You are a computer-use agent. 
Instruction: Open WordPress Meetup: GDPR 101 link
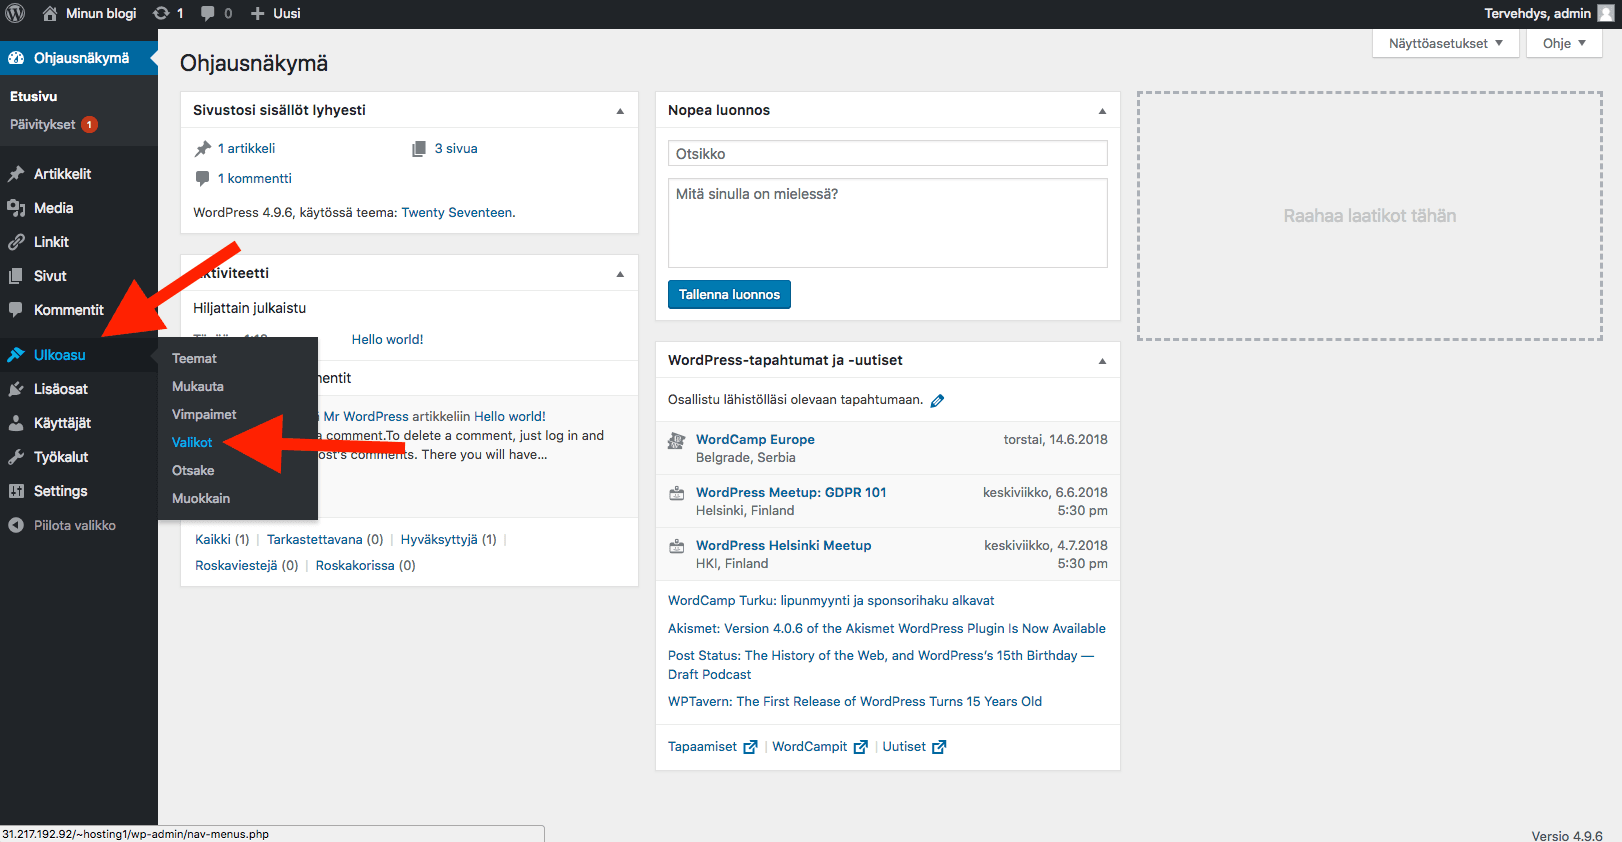click(x=791, y=492)
